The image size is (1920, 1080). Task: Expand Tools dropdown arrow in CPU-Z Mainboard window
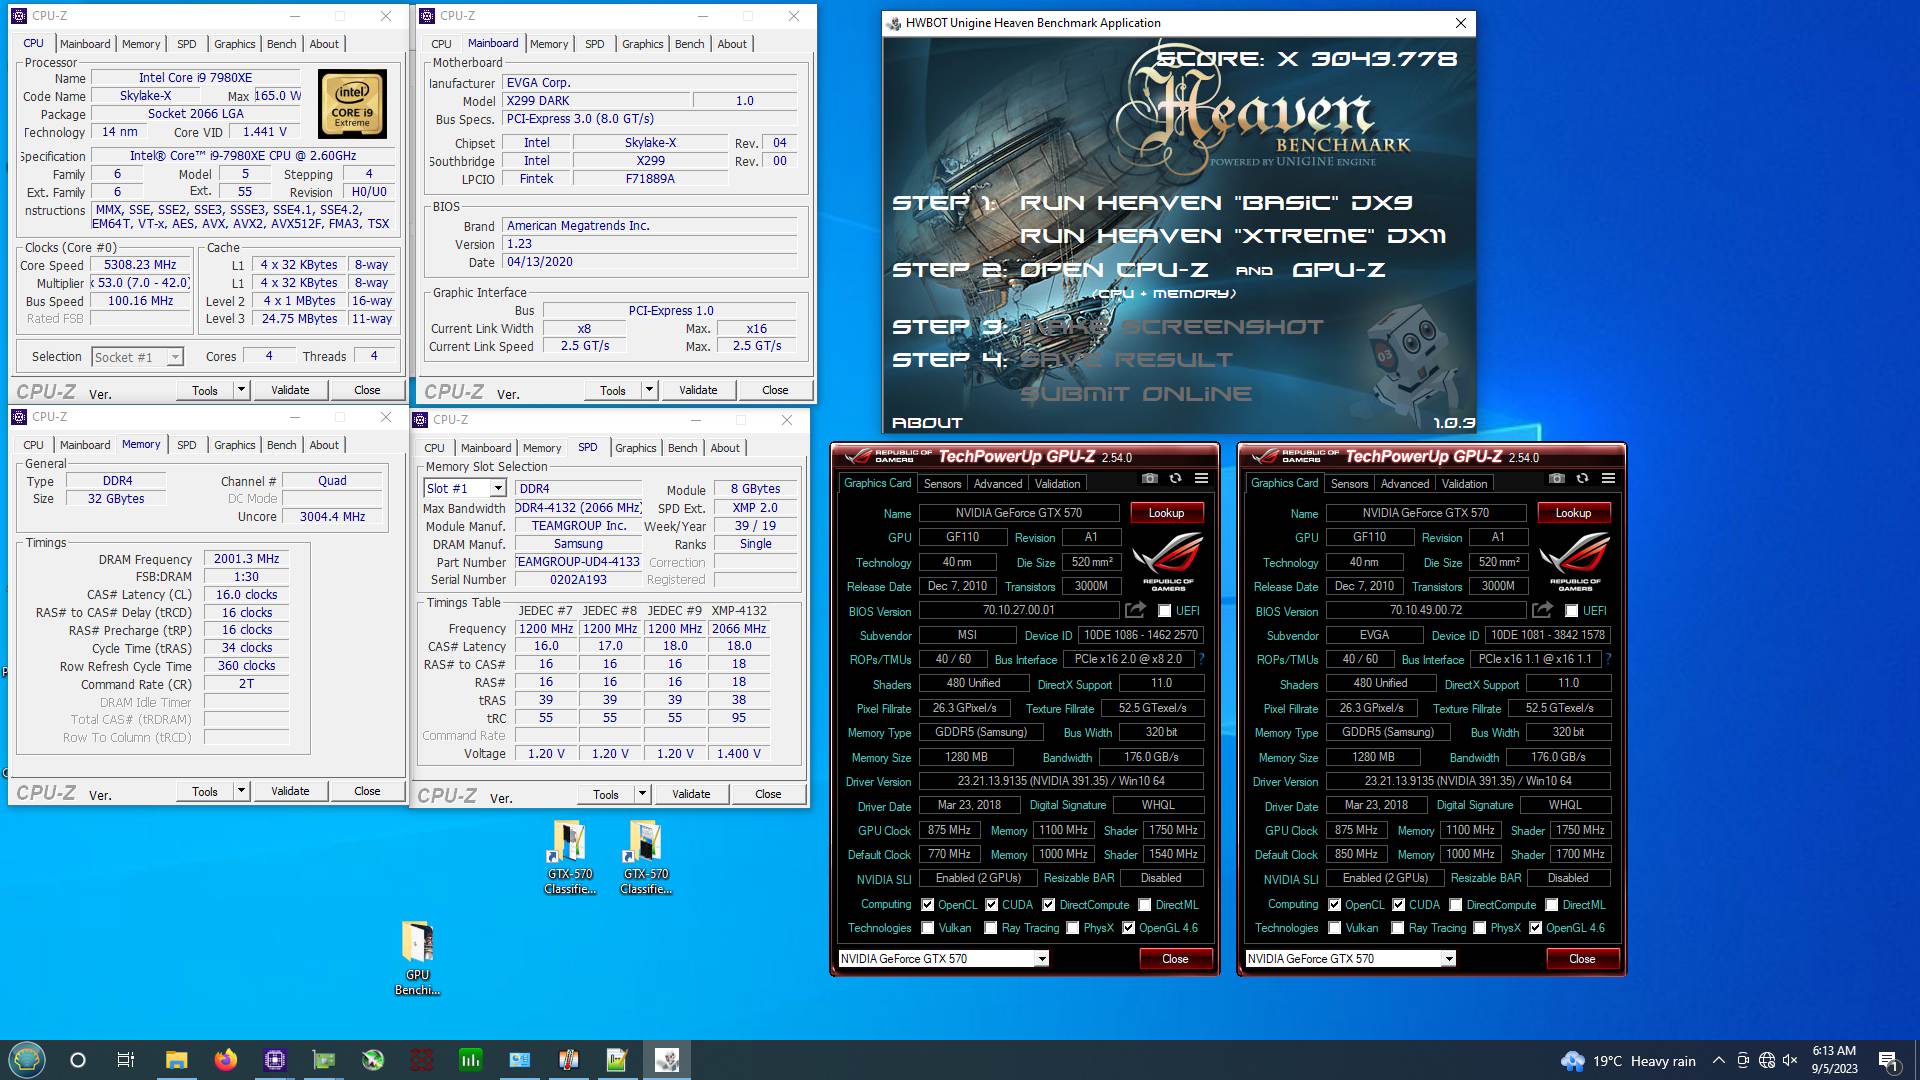pos(649,390)
